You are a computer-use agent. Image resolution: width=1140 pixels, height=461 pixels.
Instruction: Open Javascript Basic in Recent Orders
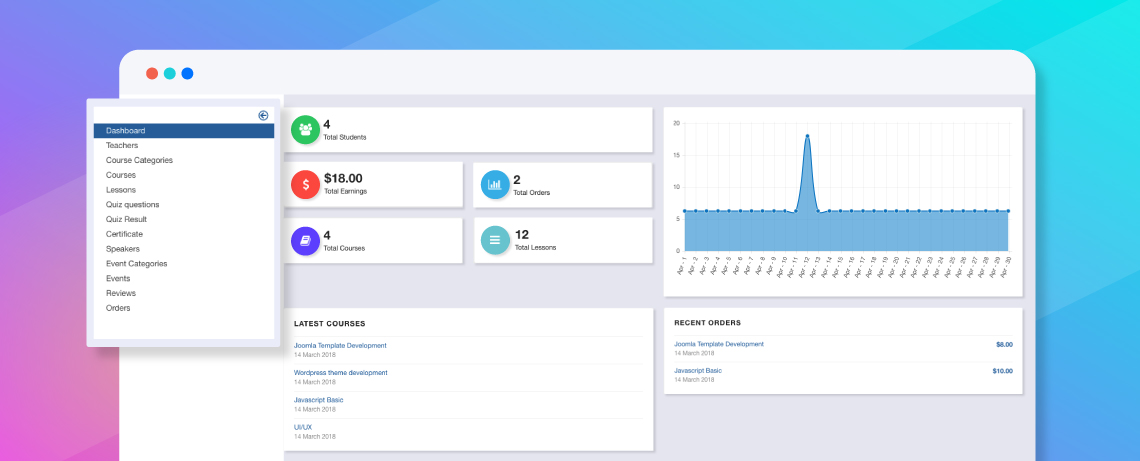tap(698, 371)
